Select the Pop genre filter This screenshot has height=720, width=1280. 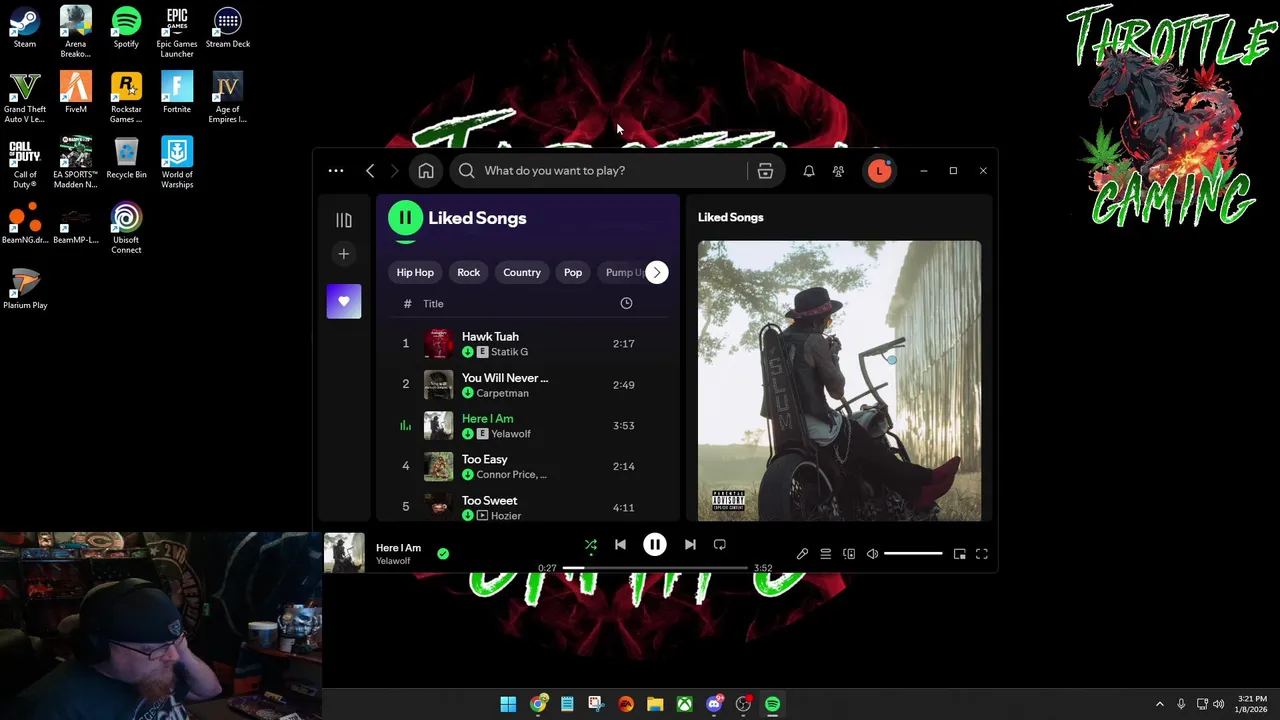[573, 272]
